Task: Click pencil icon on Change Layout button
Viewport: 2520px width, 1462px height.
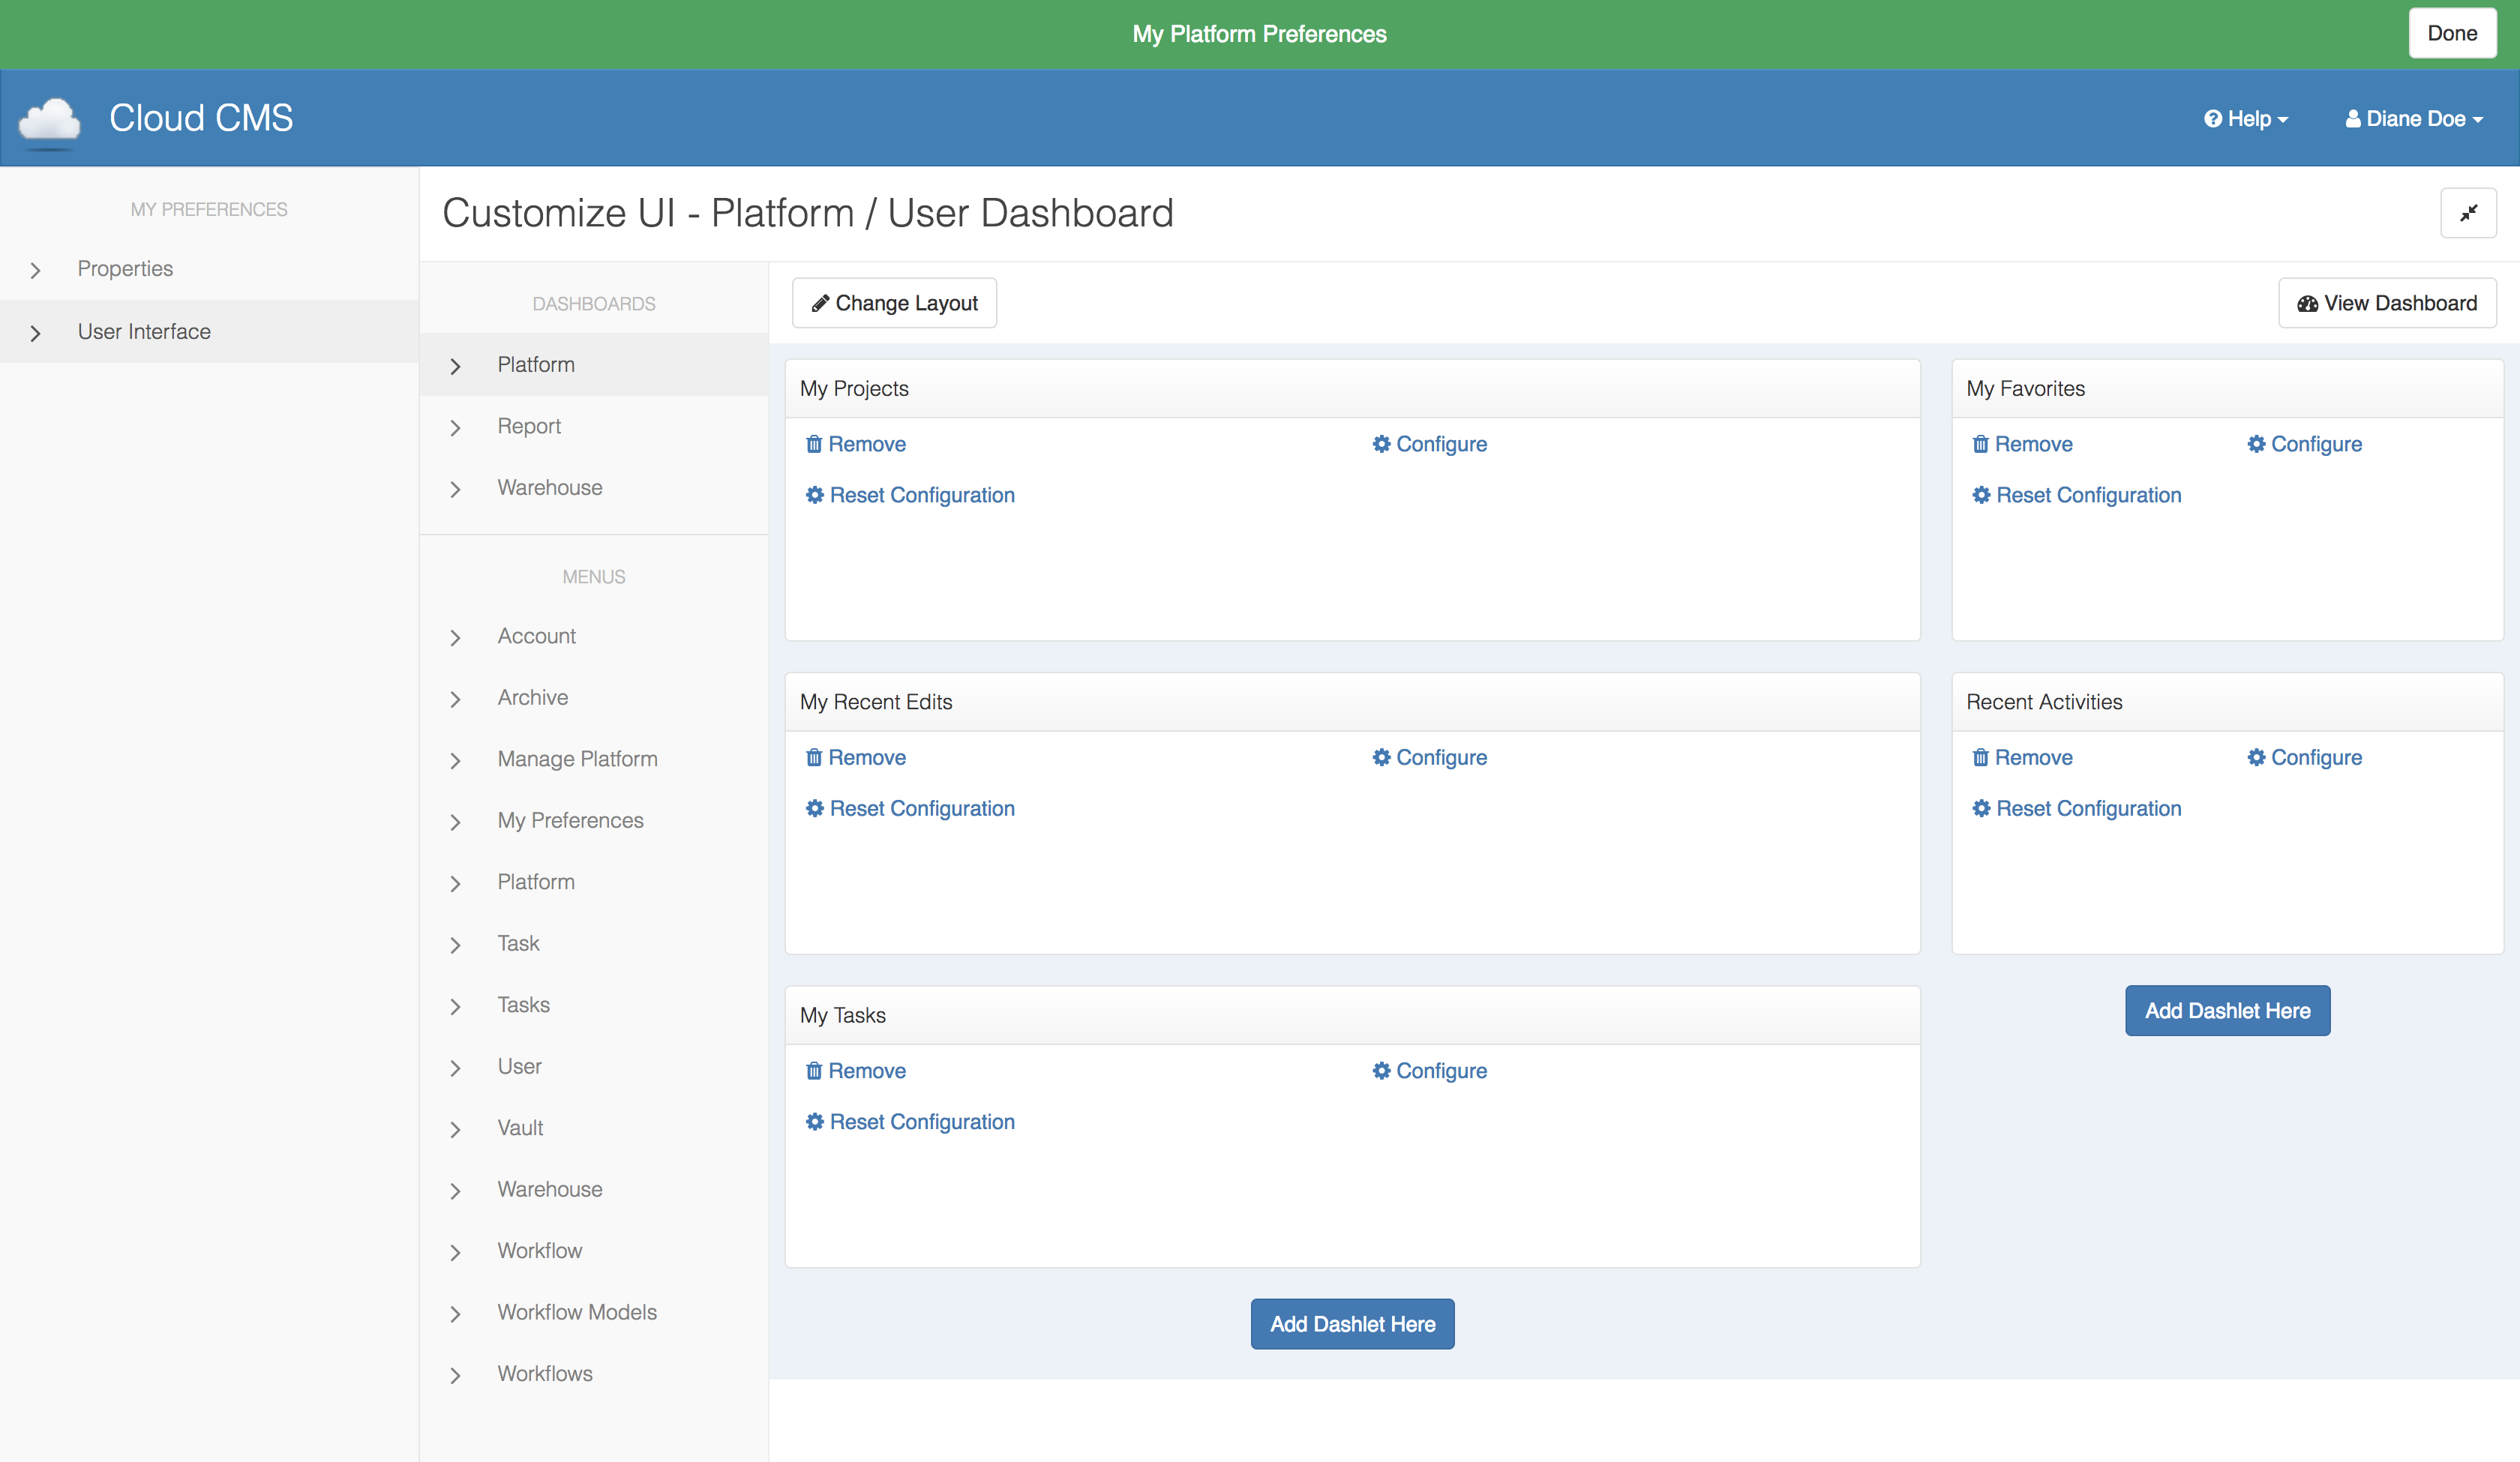Action: [x=820, y=303]
